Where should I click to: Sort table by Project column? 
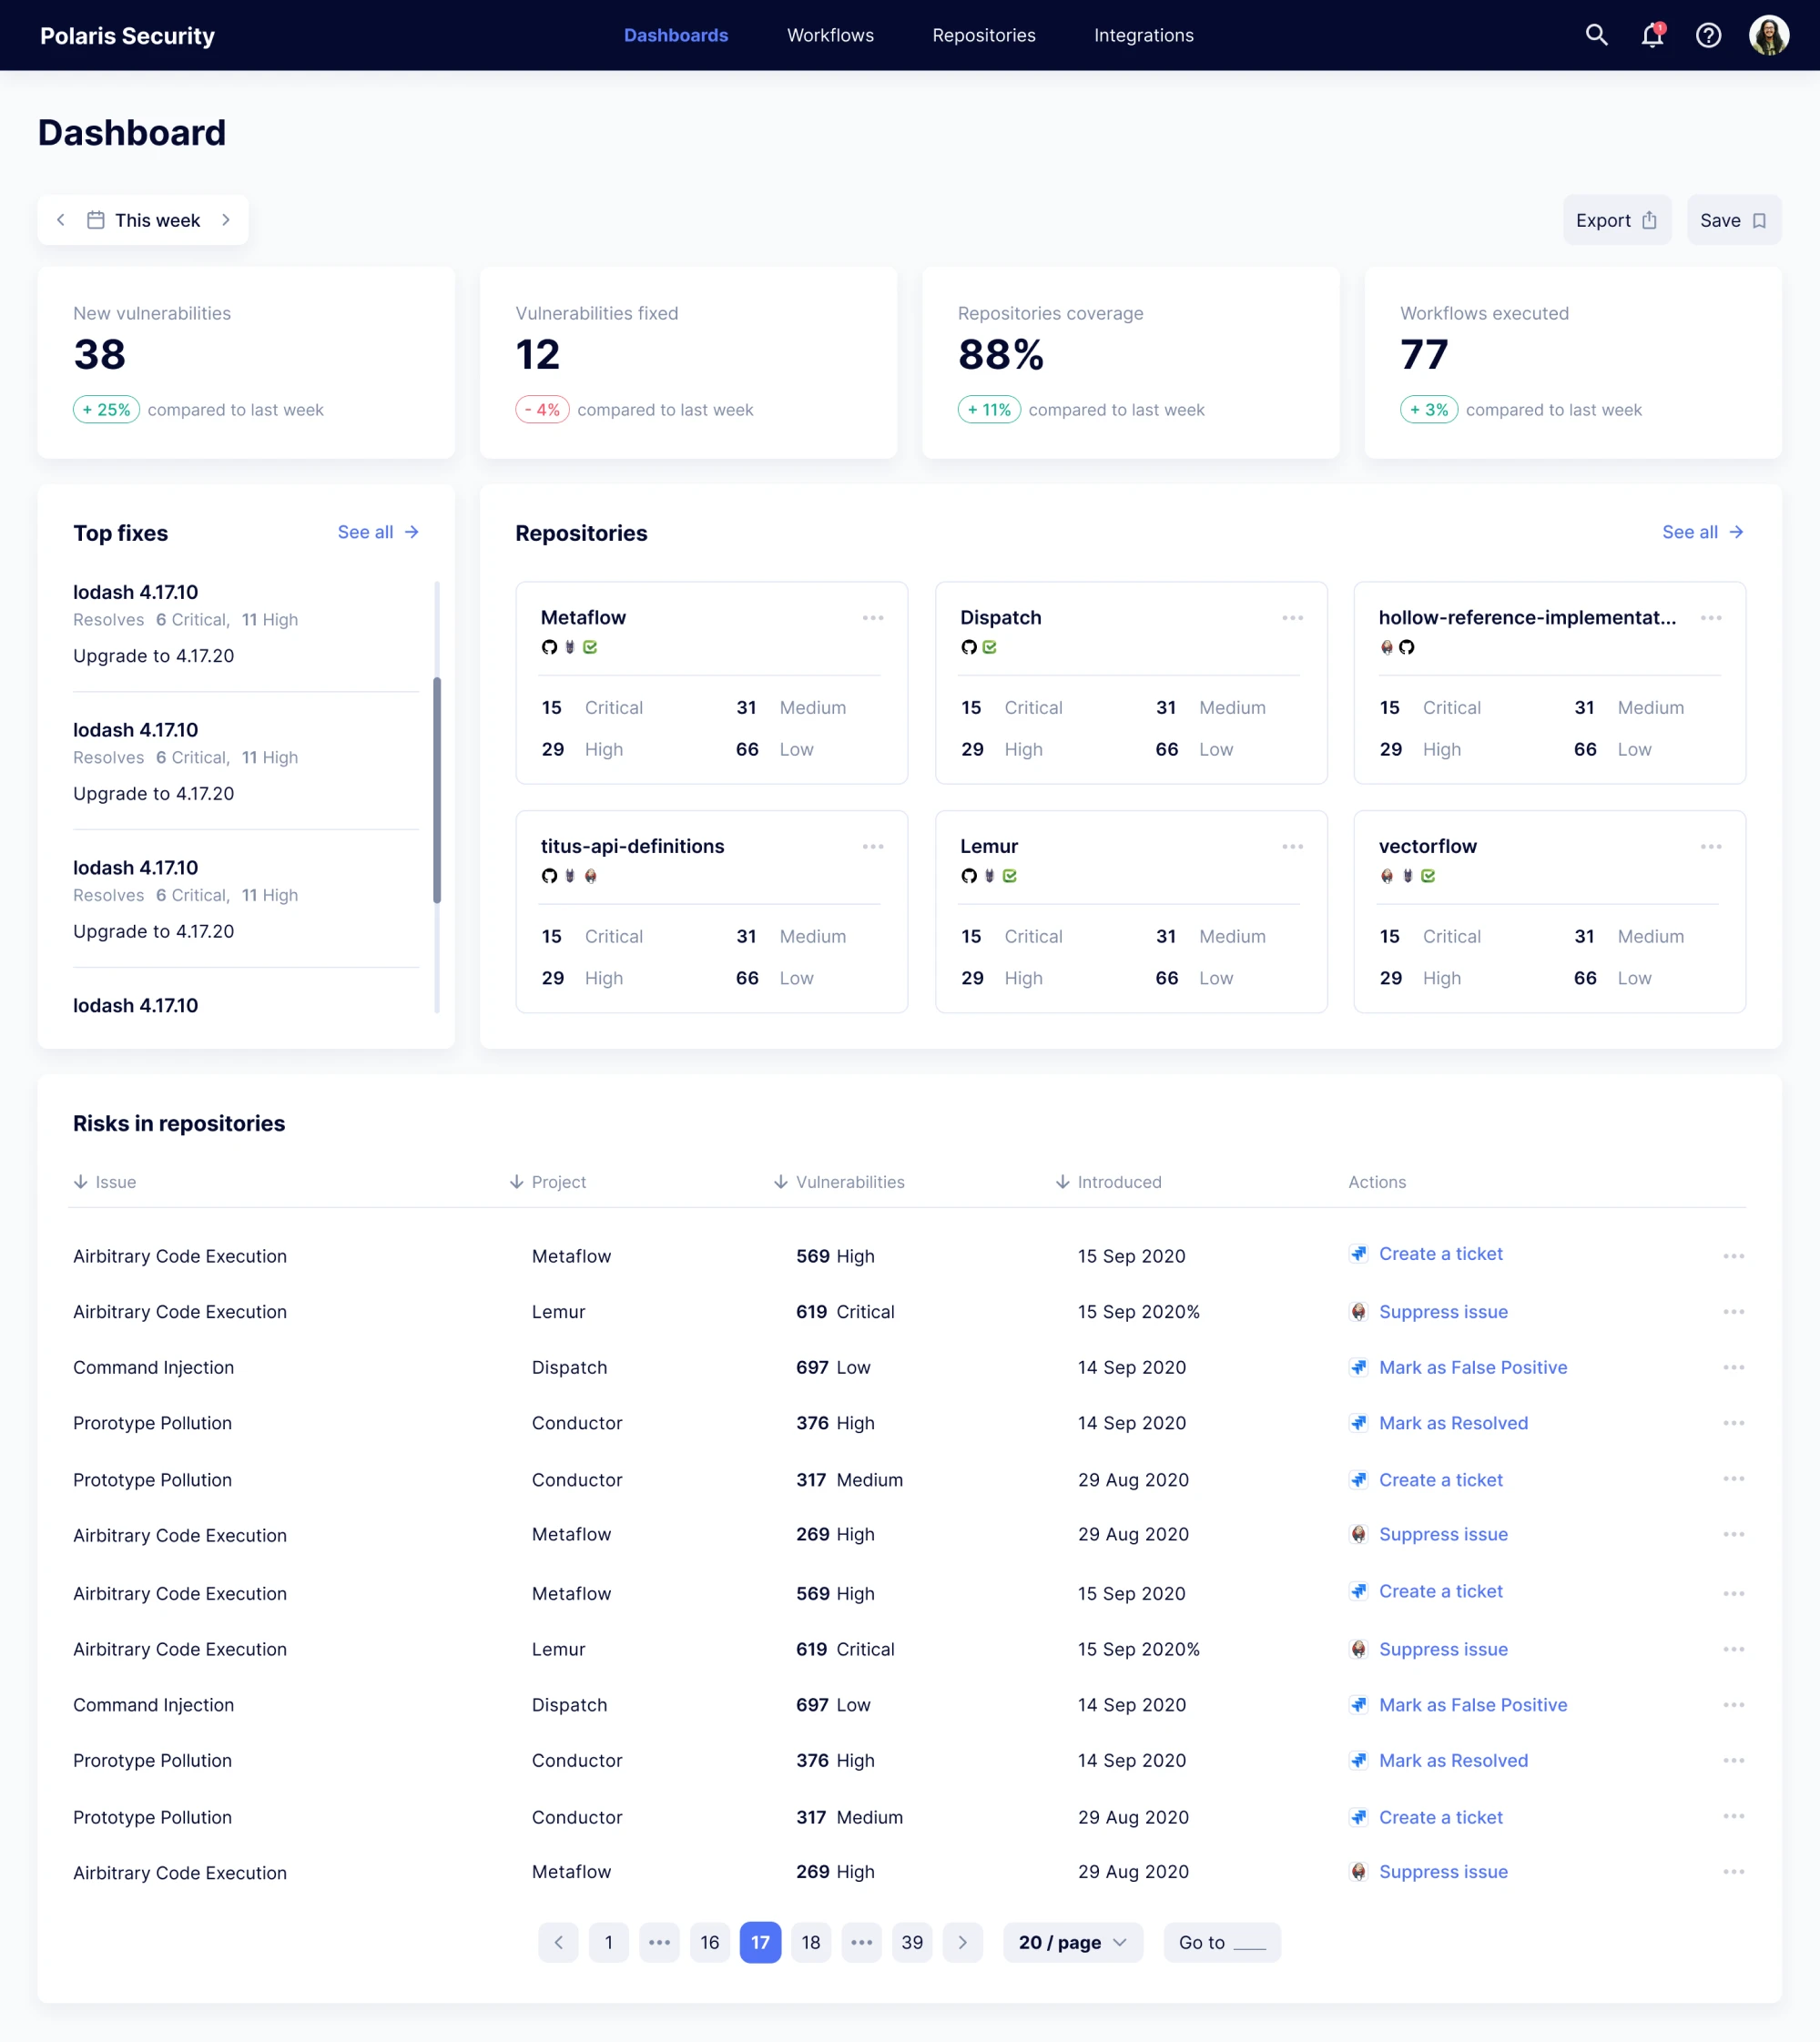pyautogui.click(x=547, y=1182)
